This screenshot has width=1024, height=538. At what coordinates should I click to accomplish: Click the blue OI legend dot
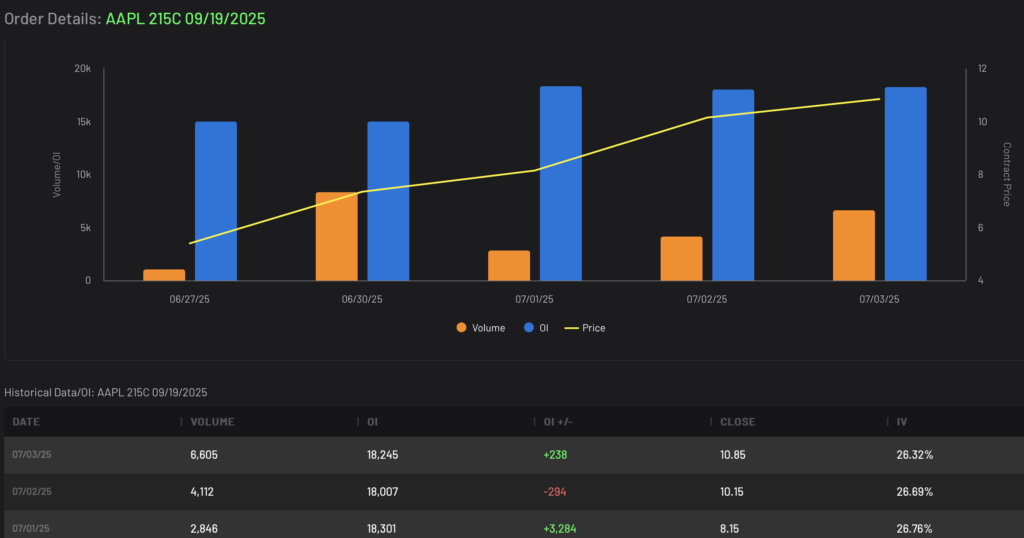529,328
